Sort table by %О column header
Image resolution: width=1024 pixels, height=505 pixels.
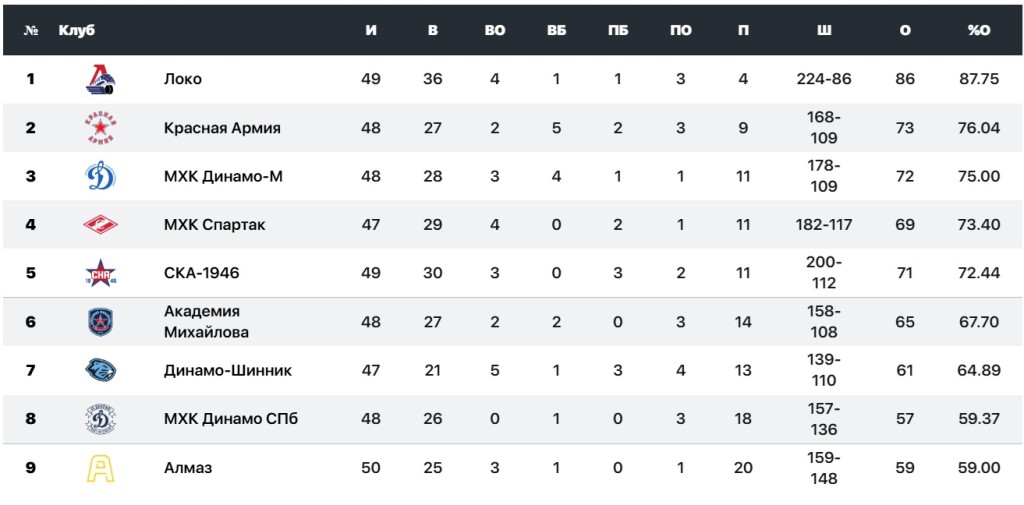tap(978, 30)
